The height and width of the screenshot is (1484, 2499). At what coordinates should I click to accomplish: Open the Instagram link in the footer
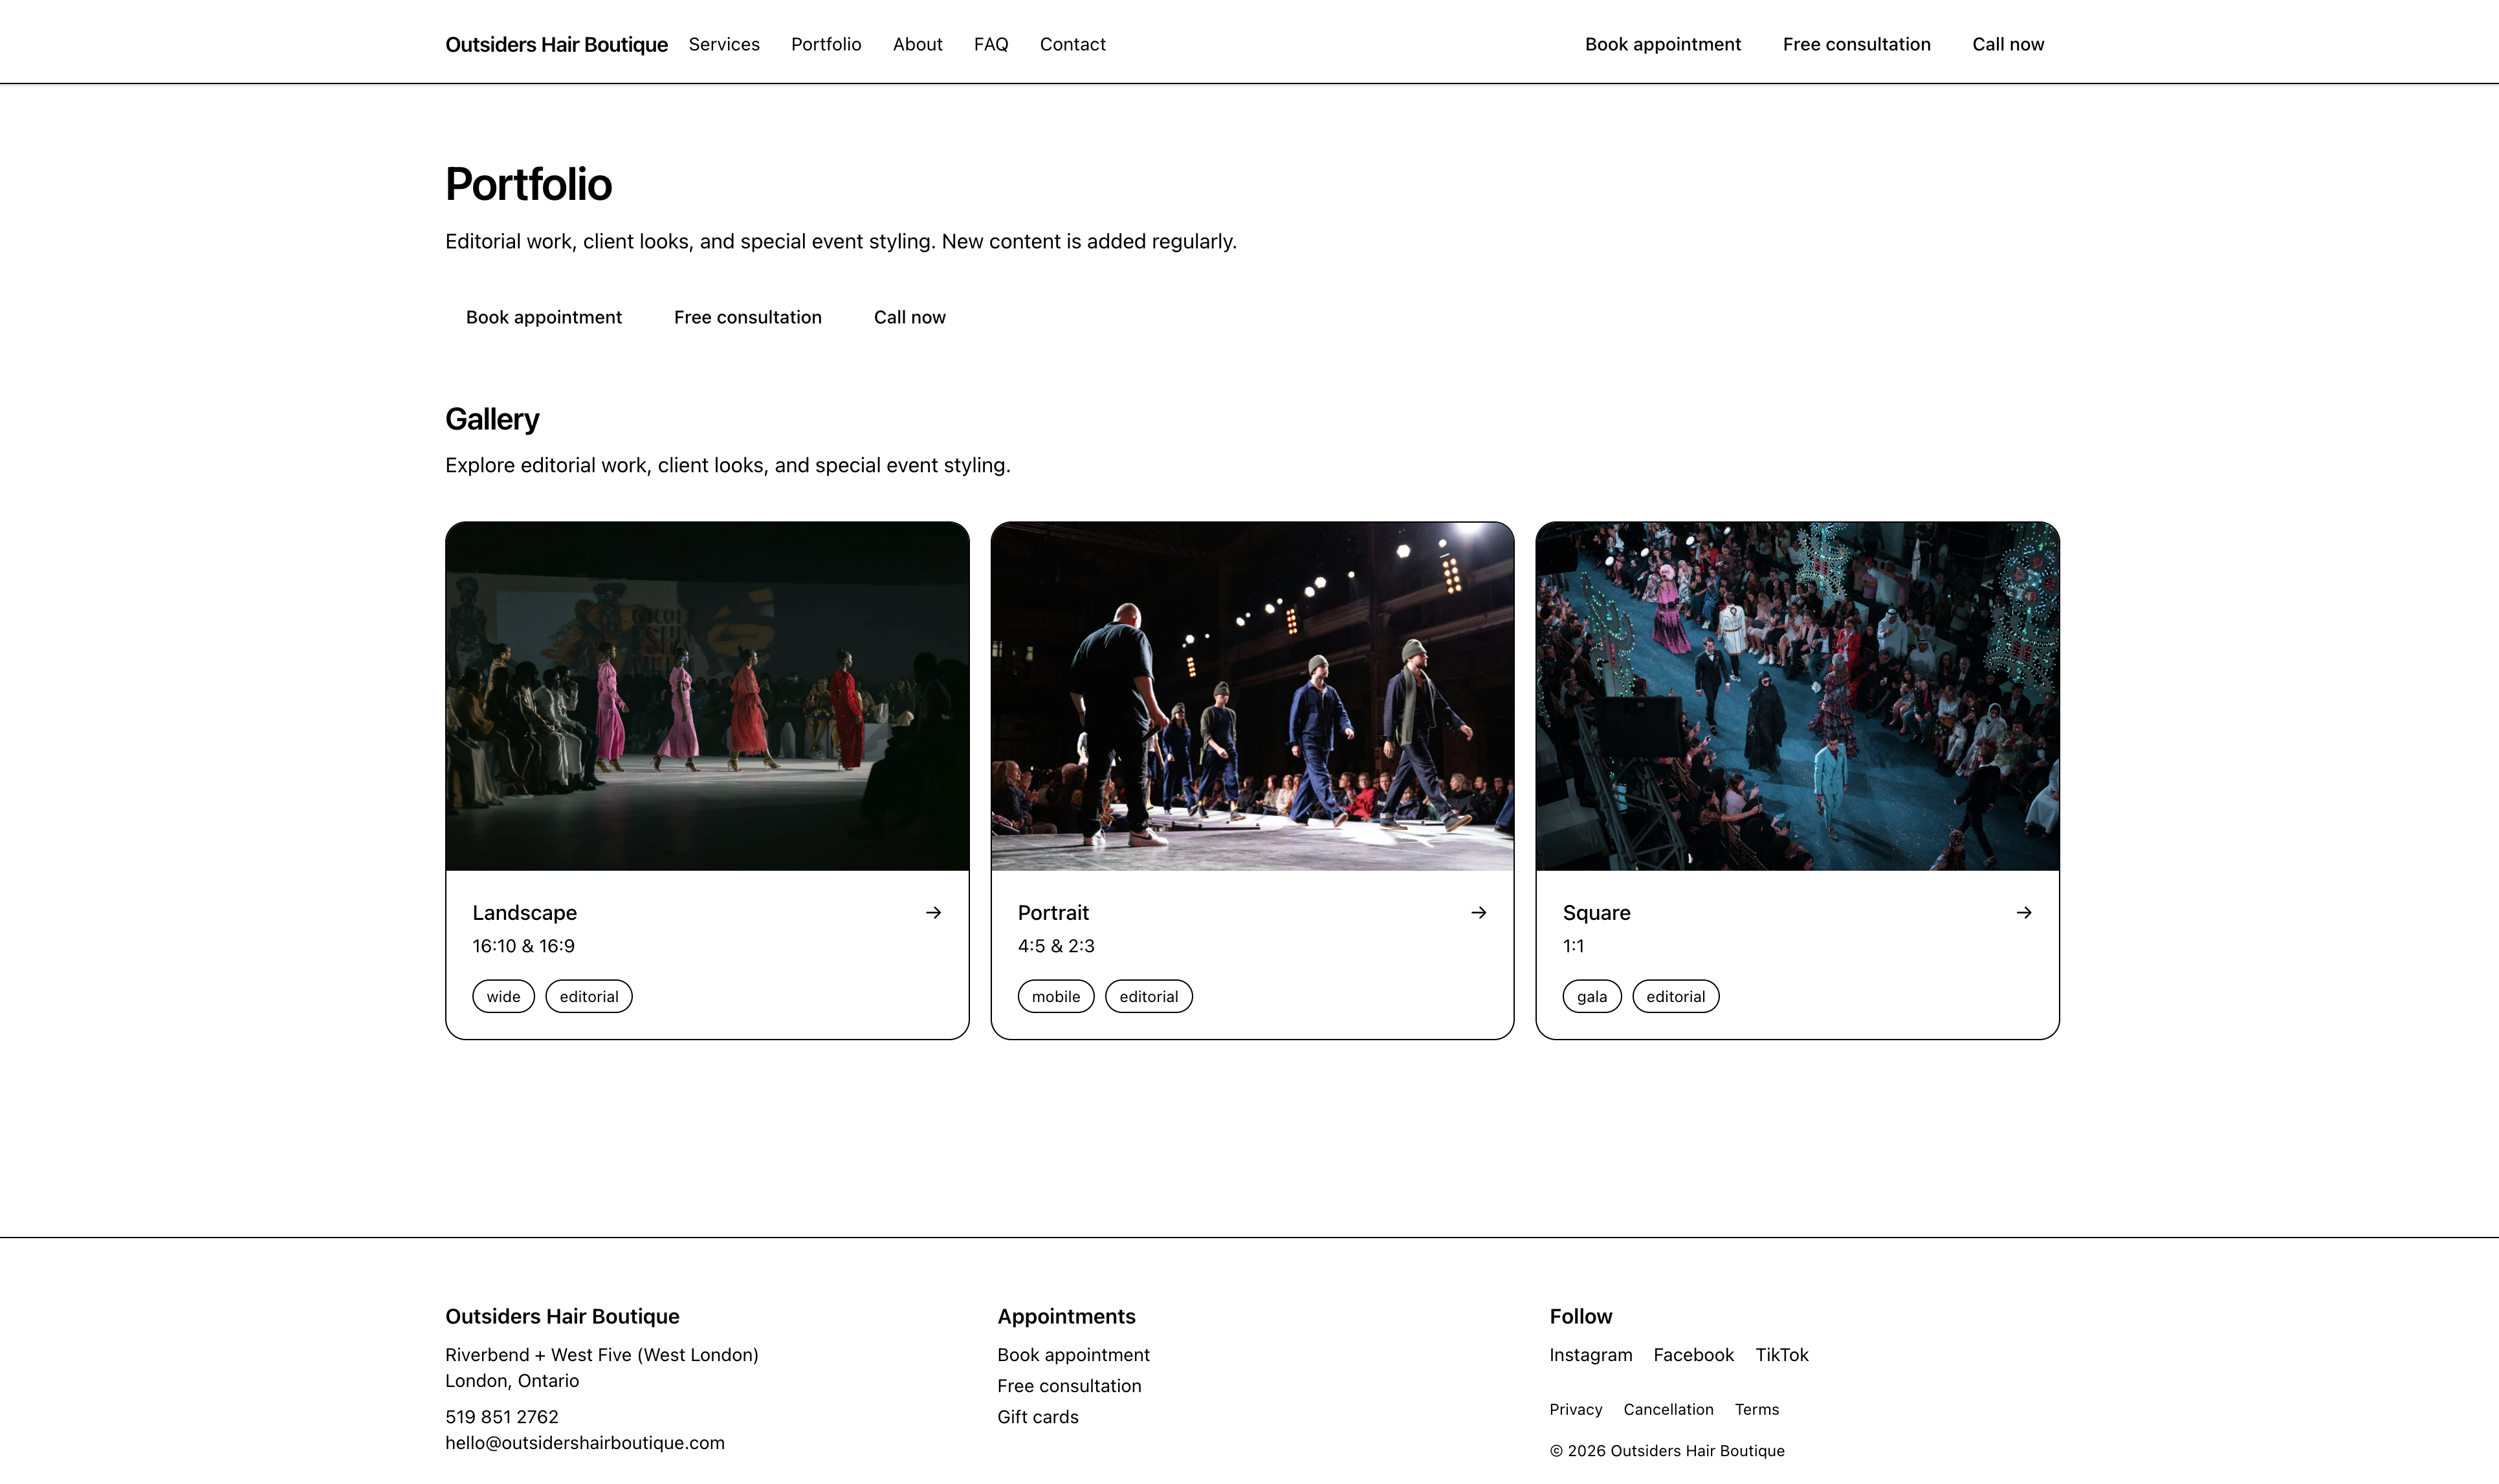tap(1590, 1354)
